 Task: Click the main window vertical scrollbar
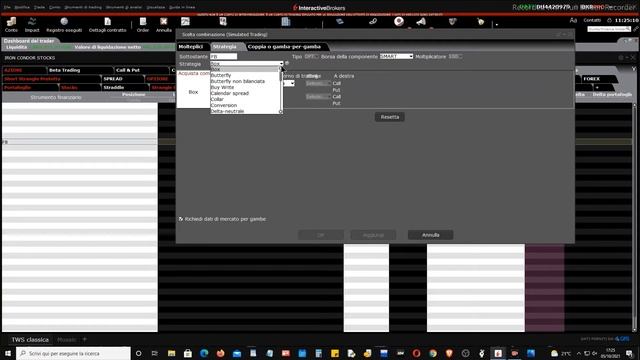tap(634, 218)
